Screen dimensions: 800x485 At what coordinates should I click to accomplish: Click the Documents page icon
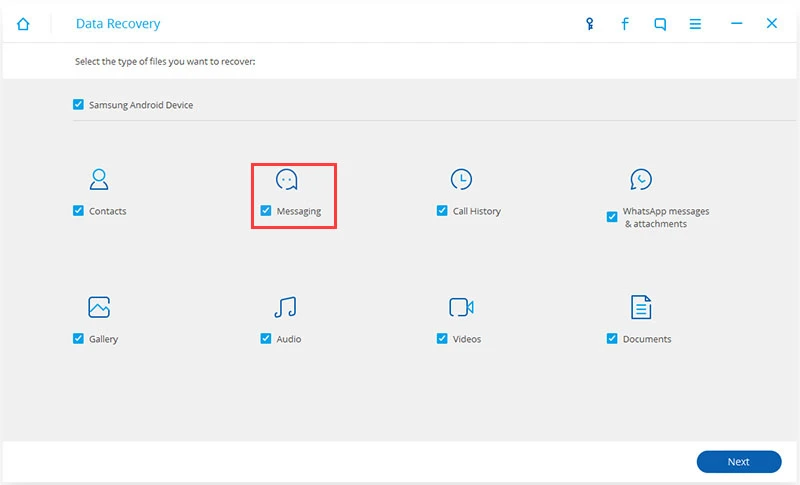pos(641,307)
